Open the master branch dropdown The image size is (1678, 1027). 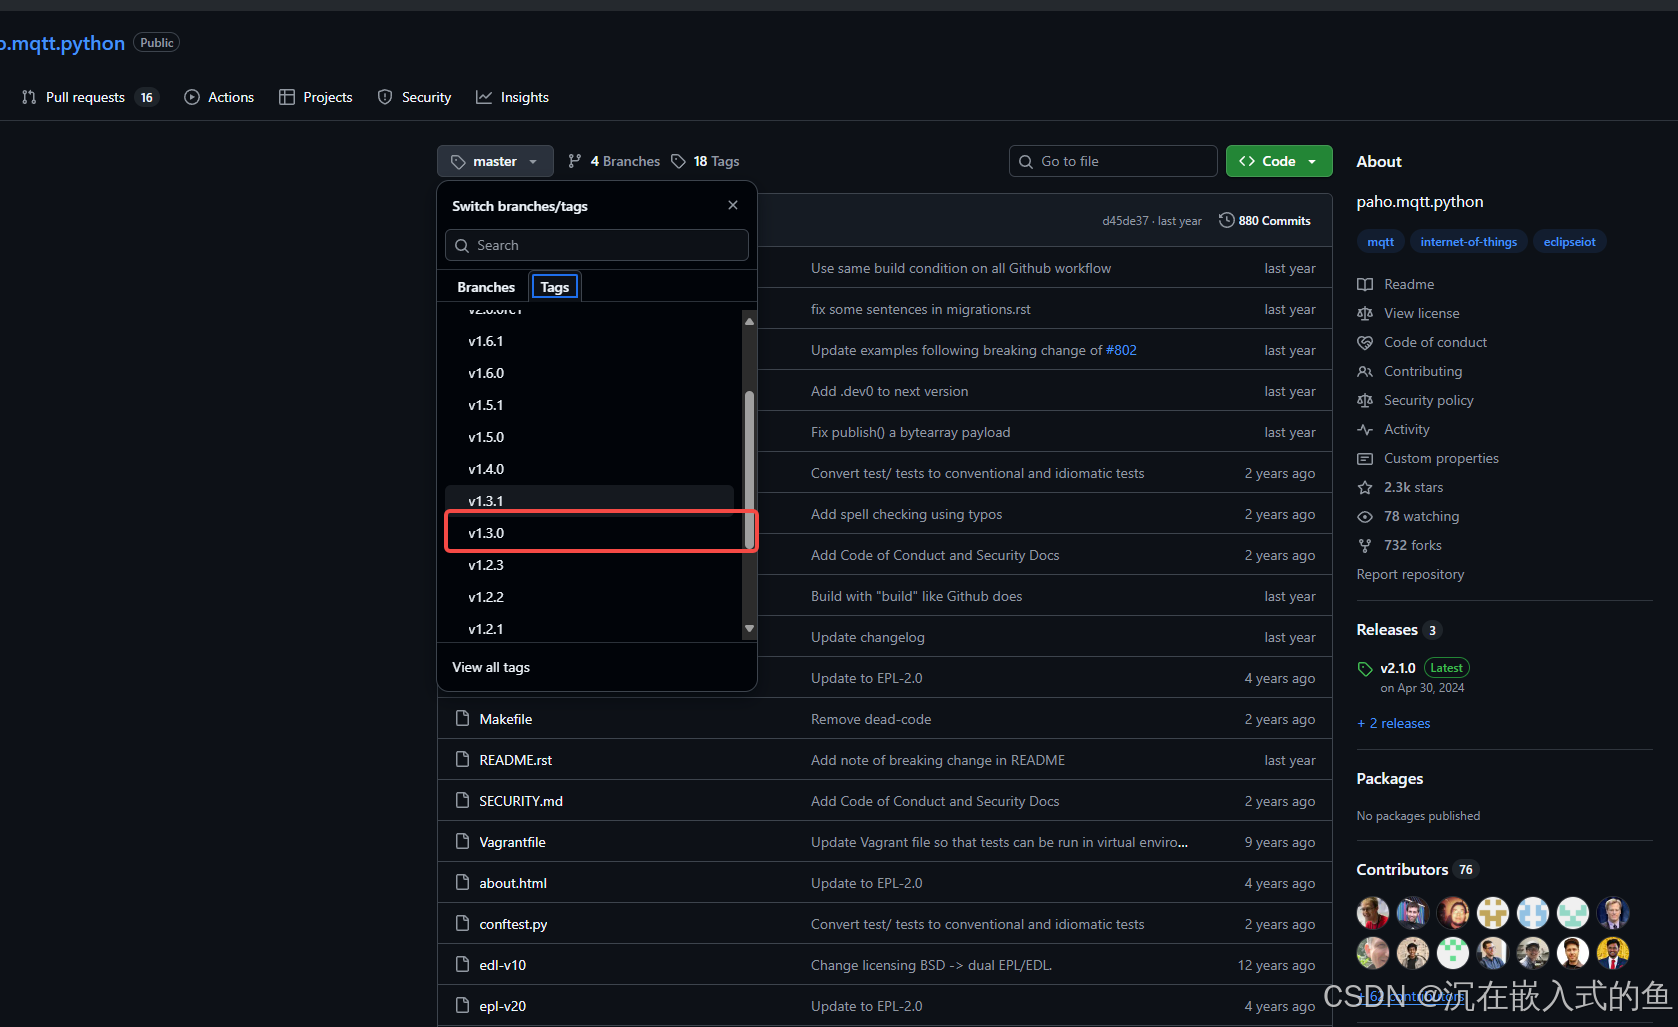(495, 161)
